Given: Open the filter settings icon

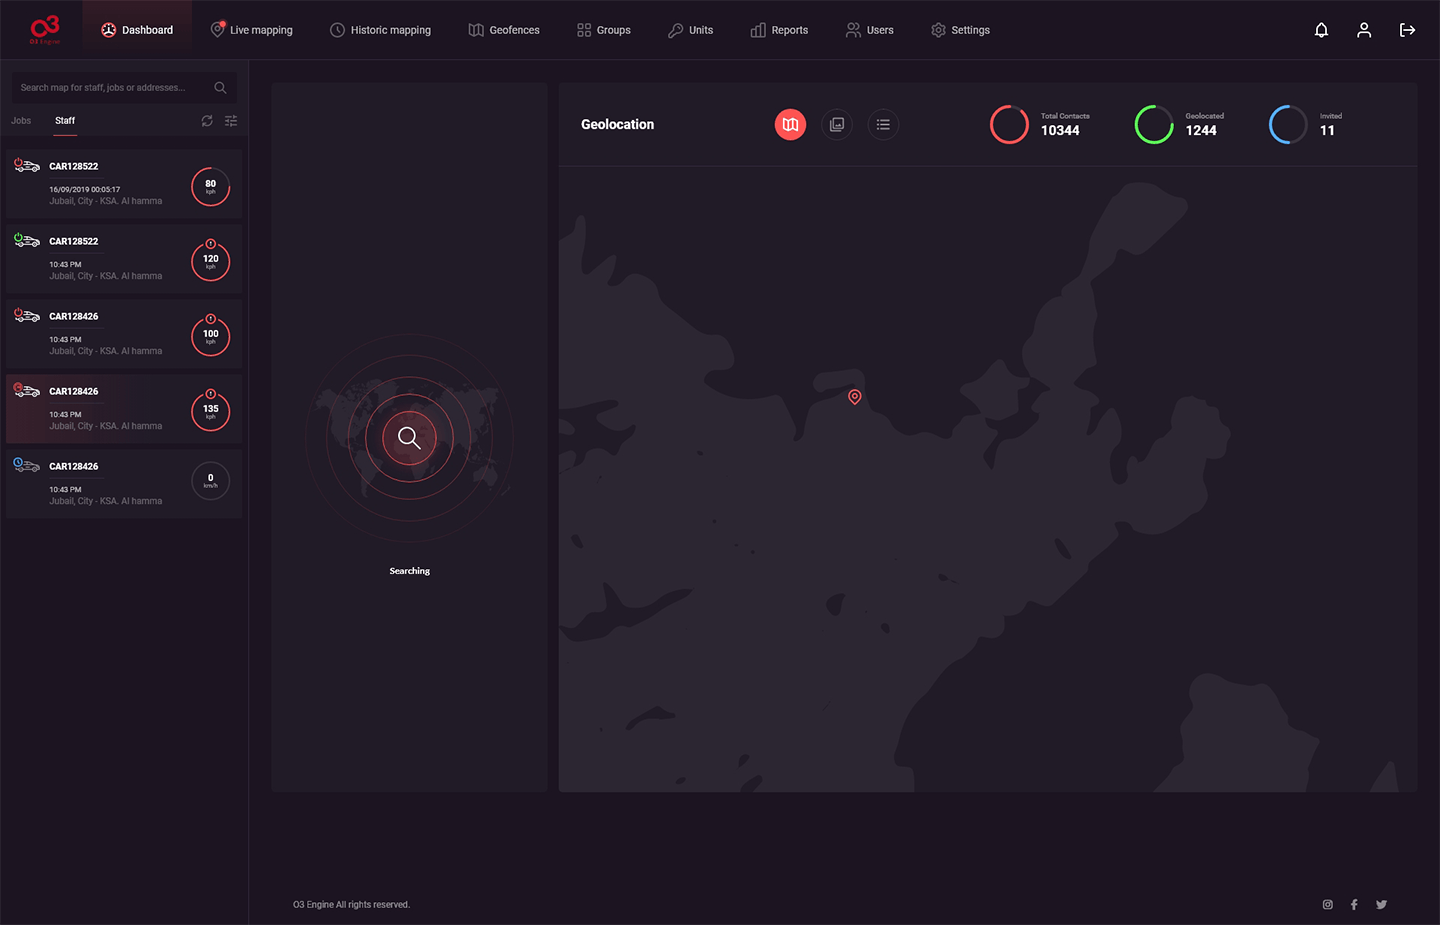Looking at the screenshot, I should coord(231,121).
